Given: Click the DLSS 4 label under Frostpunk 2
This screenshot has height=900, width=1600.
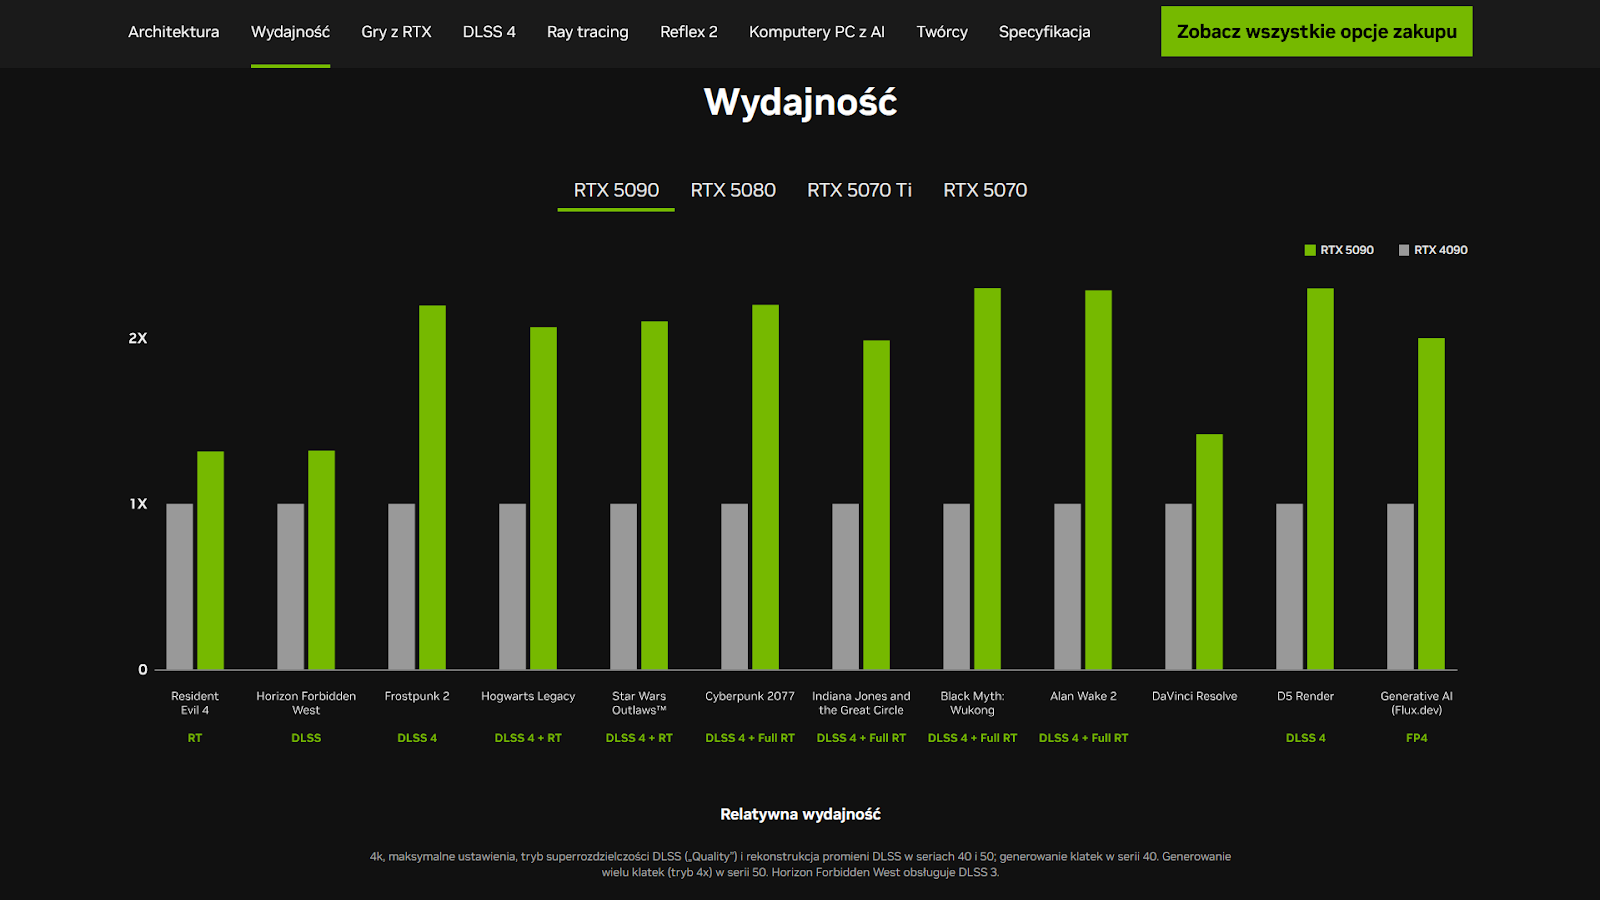Looking at the screenshot, I should 417,738.
